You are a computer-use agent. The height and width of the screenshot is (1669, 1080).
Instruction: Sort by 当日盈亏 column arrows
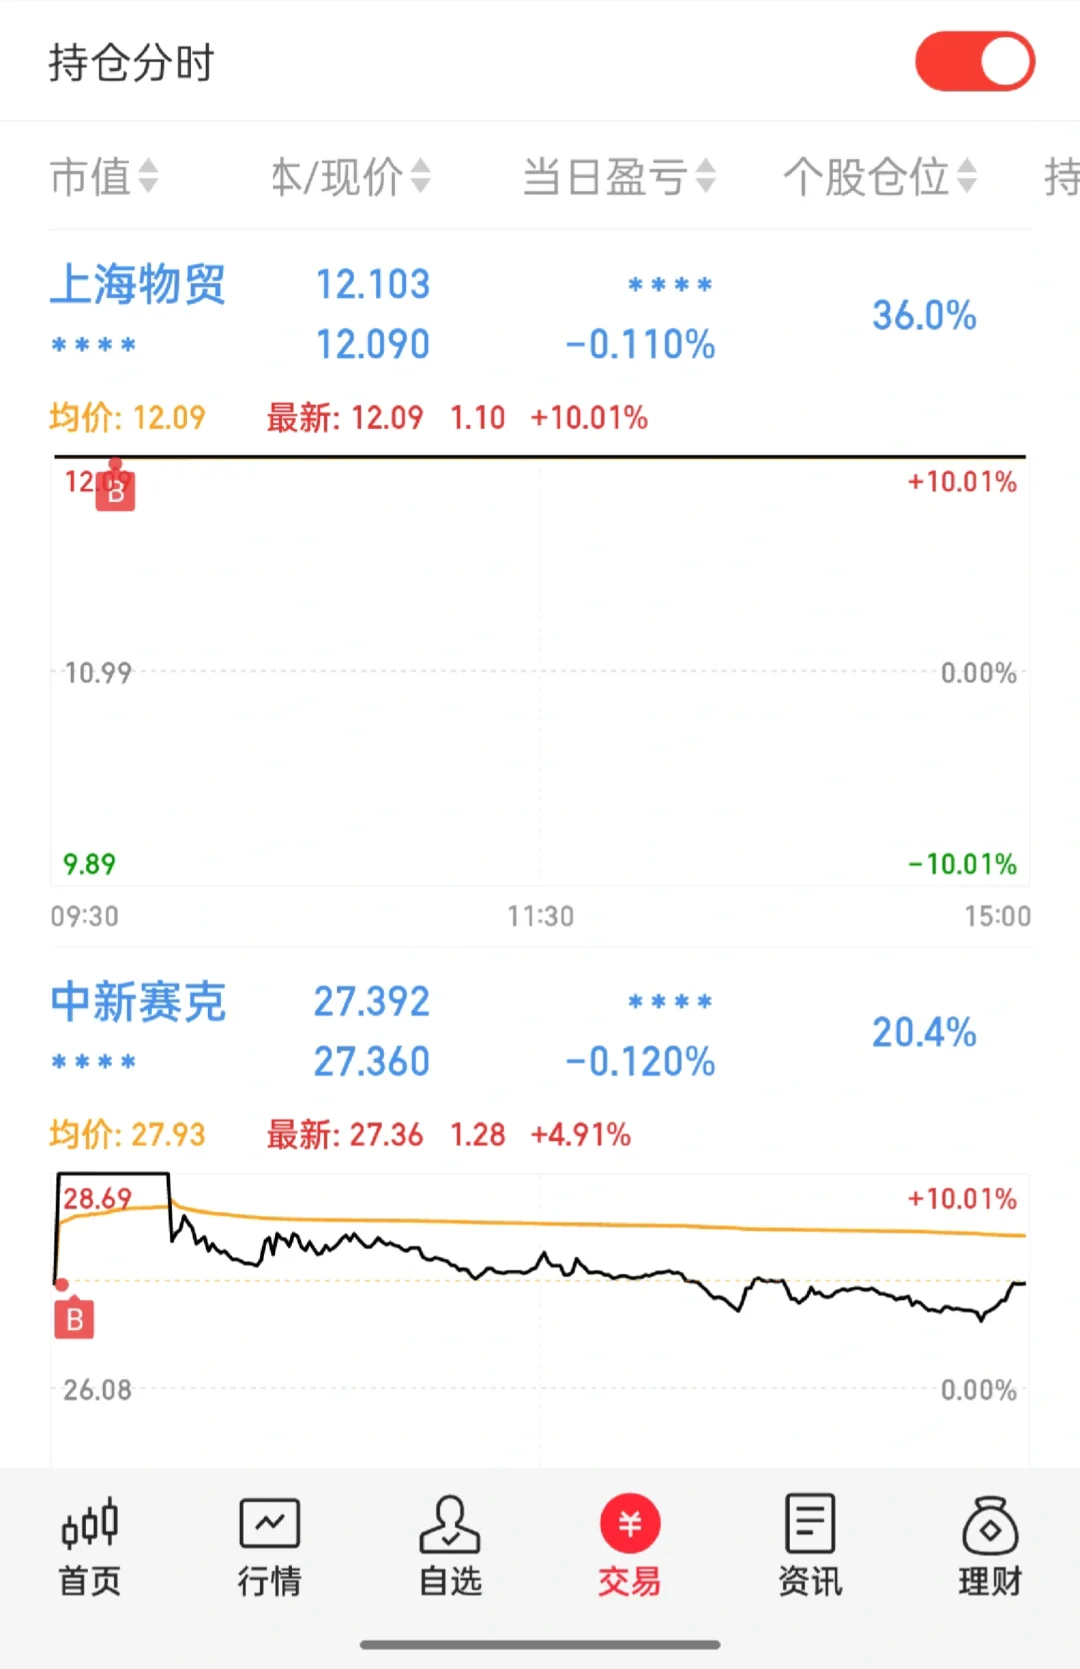(706, 176)
